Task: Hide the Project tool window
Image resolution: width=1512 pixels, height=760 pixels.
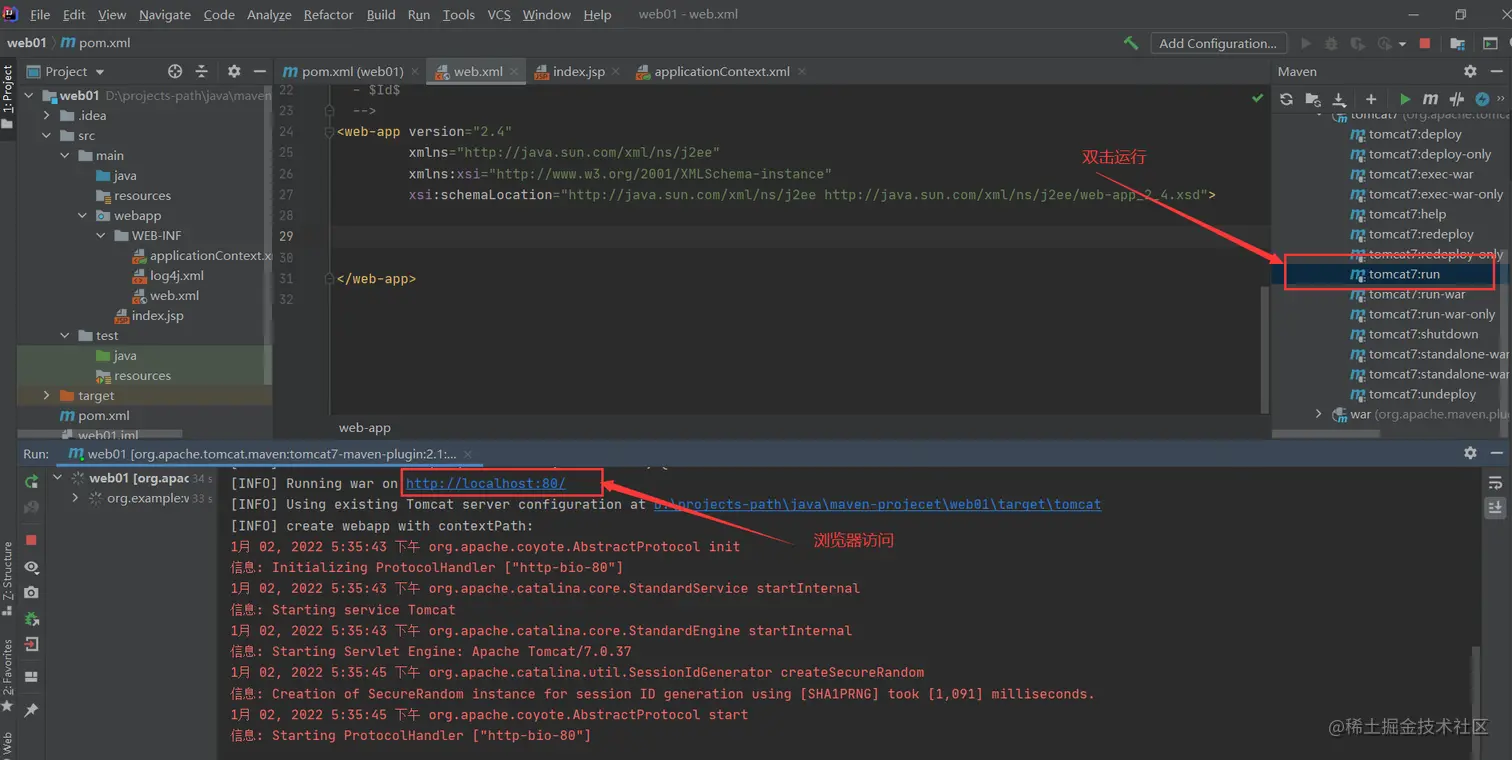Action: [x=259, y=71]
